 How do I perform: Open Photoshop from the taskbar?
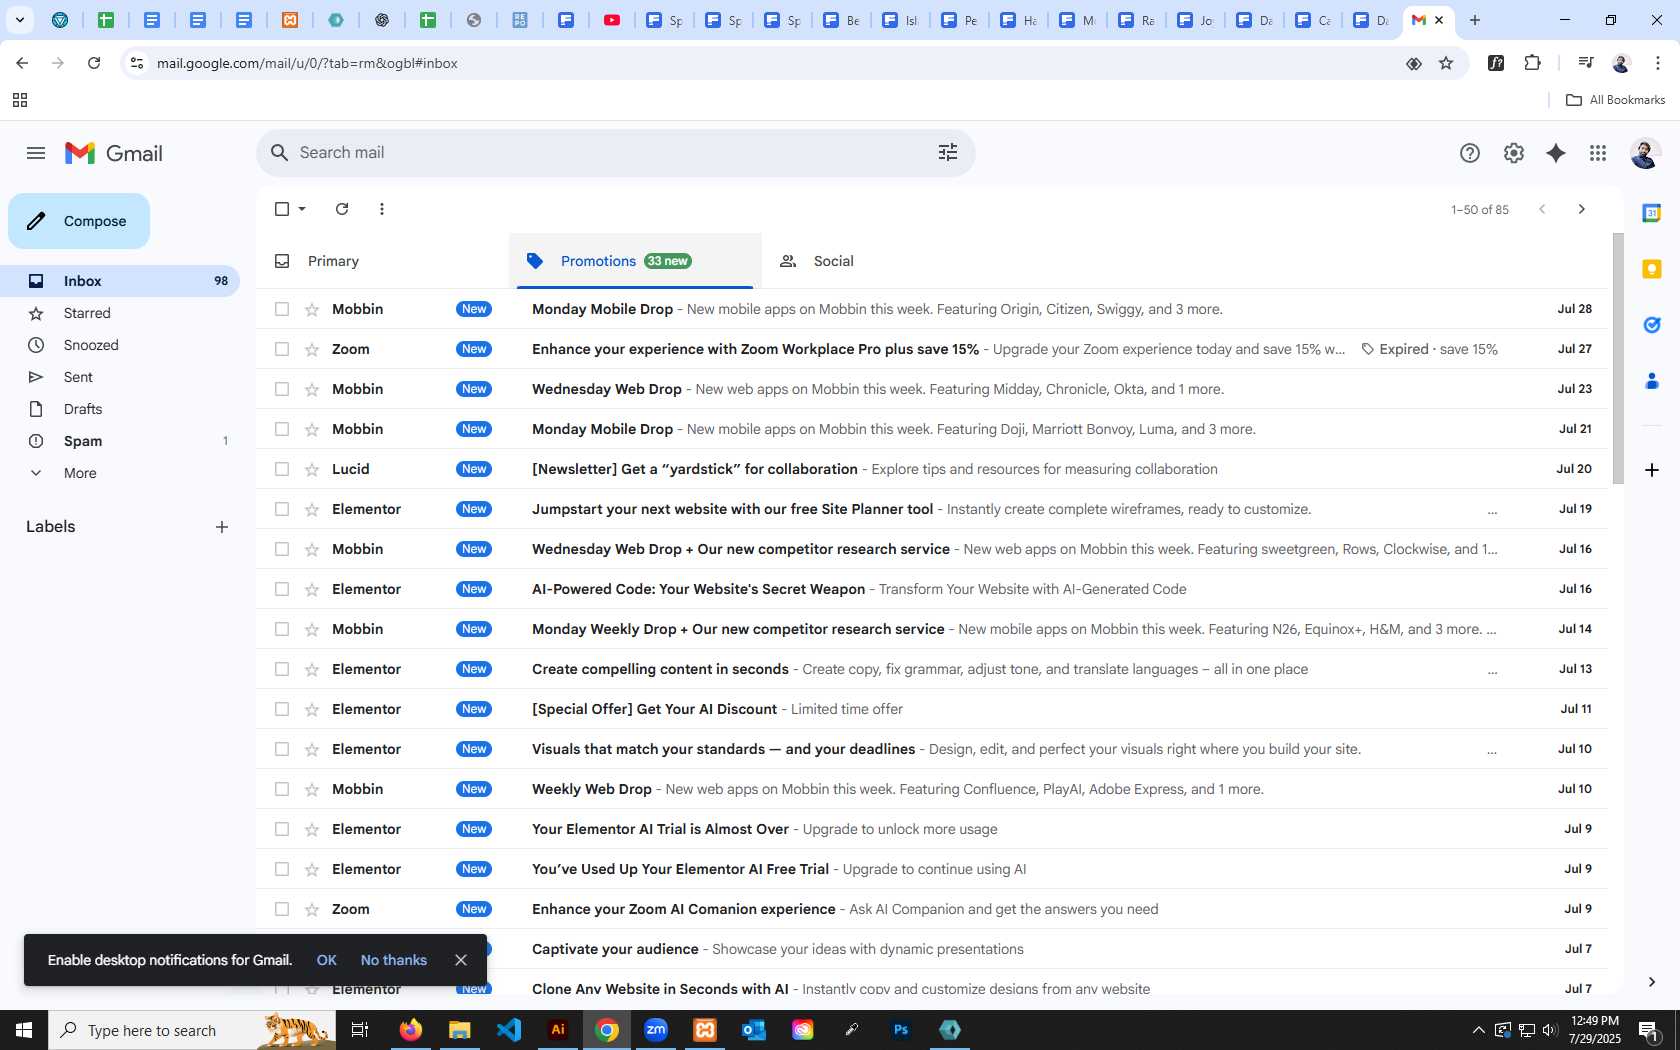coord(901,1030)
